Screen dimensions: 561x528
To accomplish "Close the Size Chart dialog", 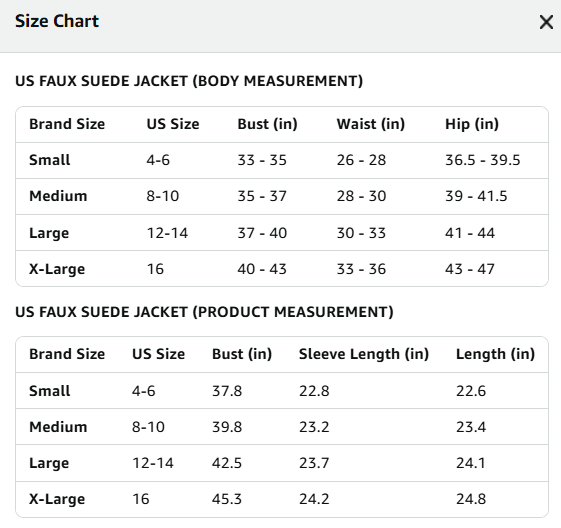I will click(x=546, y=22).
